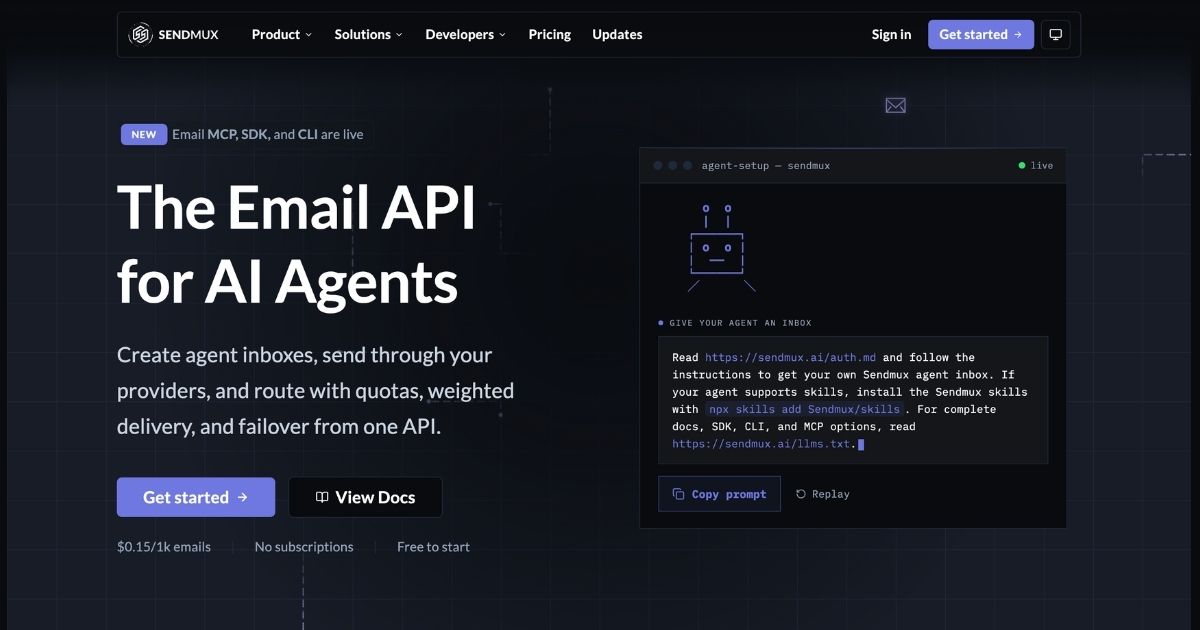
Task: Click the $0.15/1k emails text
Action: click(x=164, y=547)
